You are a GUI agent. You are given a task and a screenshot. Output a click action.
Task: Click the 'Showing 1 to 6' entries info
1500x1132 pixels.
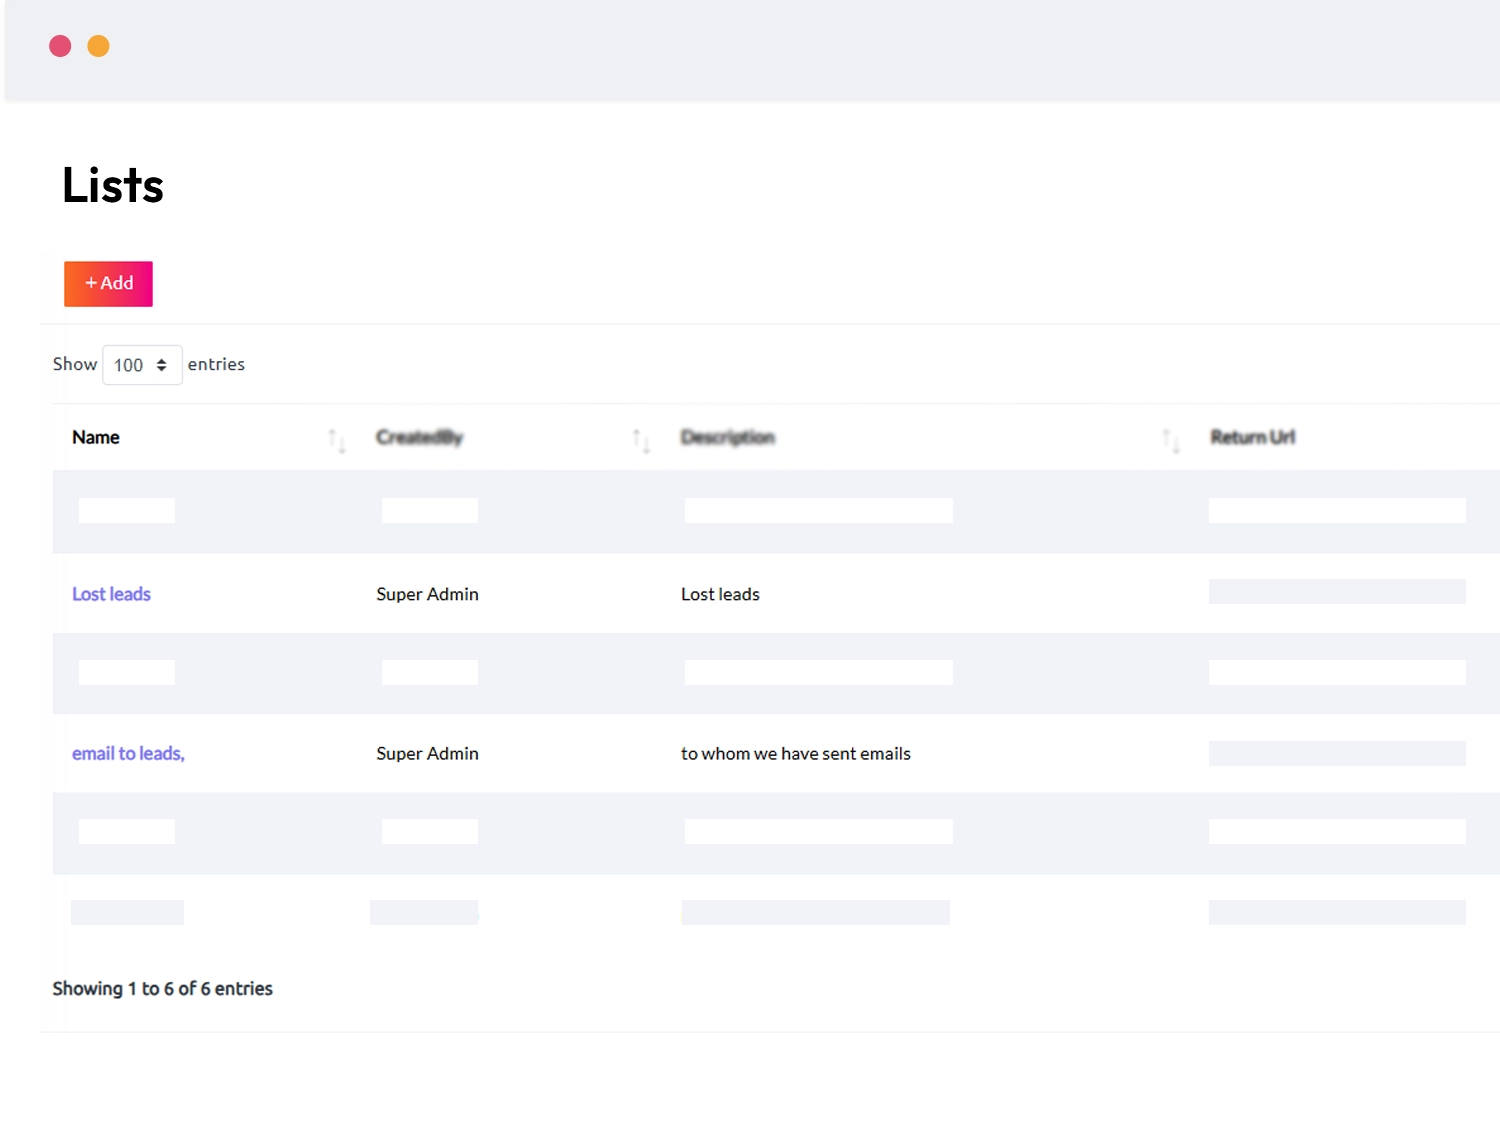[x=162, y=989]
